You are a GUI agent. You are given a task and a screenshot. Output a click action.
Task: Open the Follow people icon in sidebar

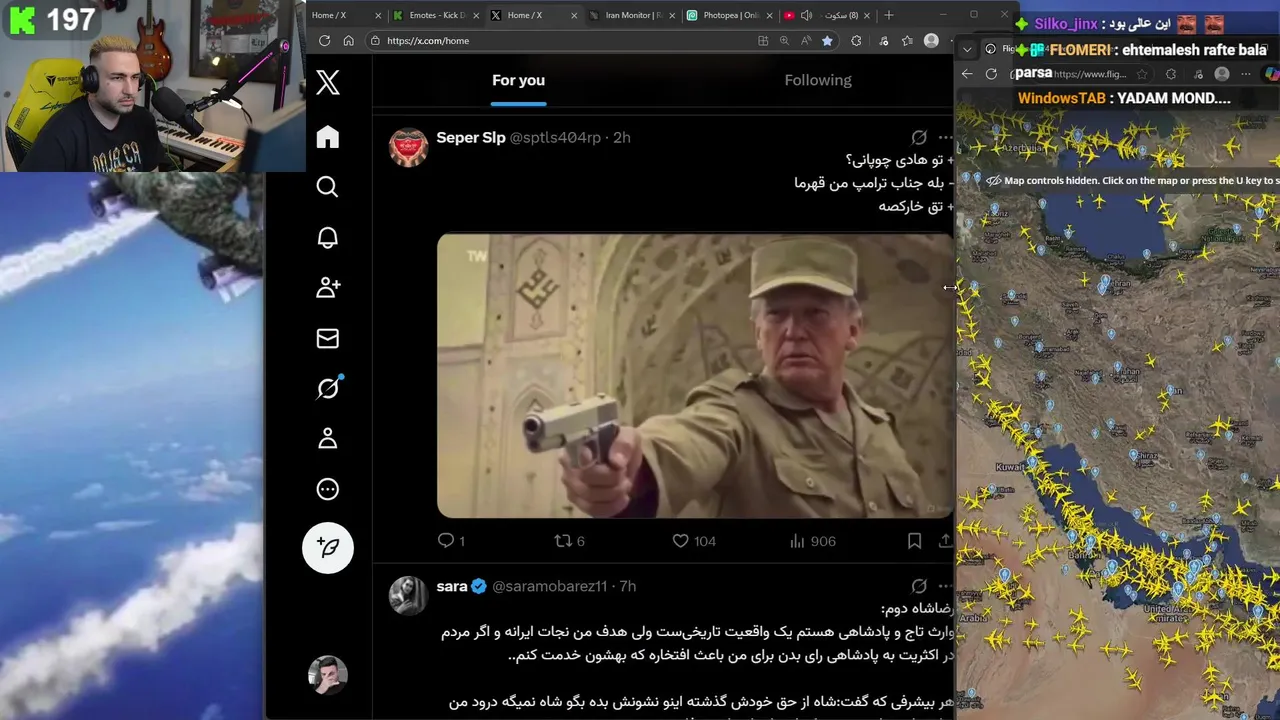pos(328,288)
